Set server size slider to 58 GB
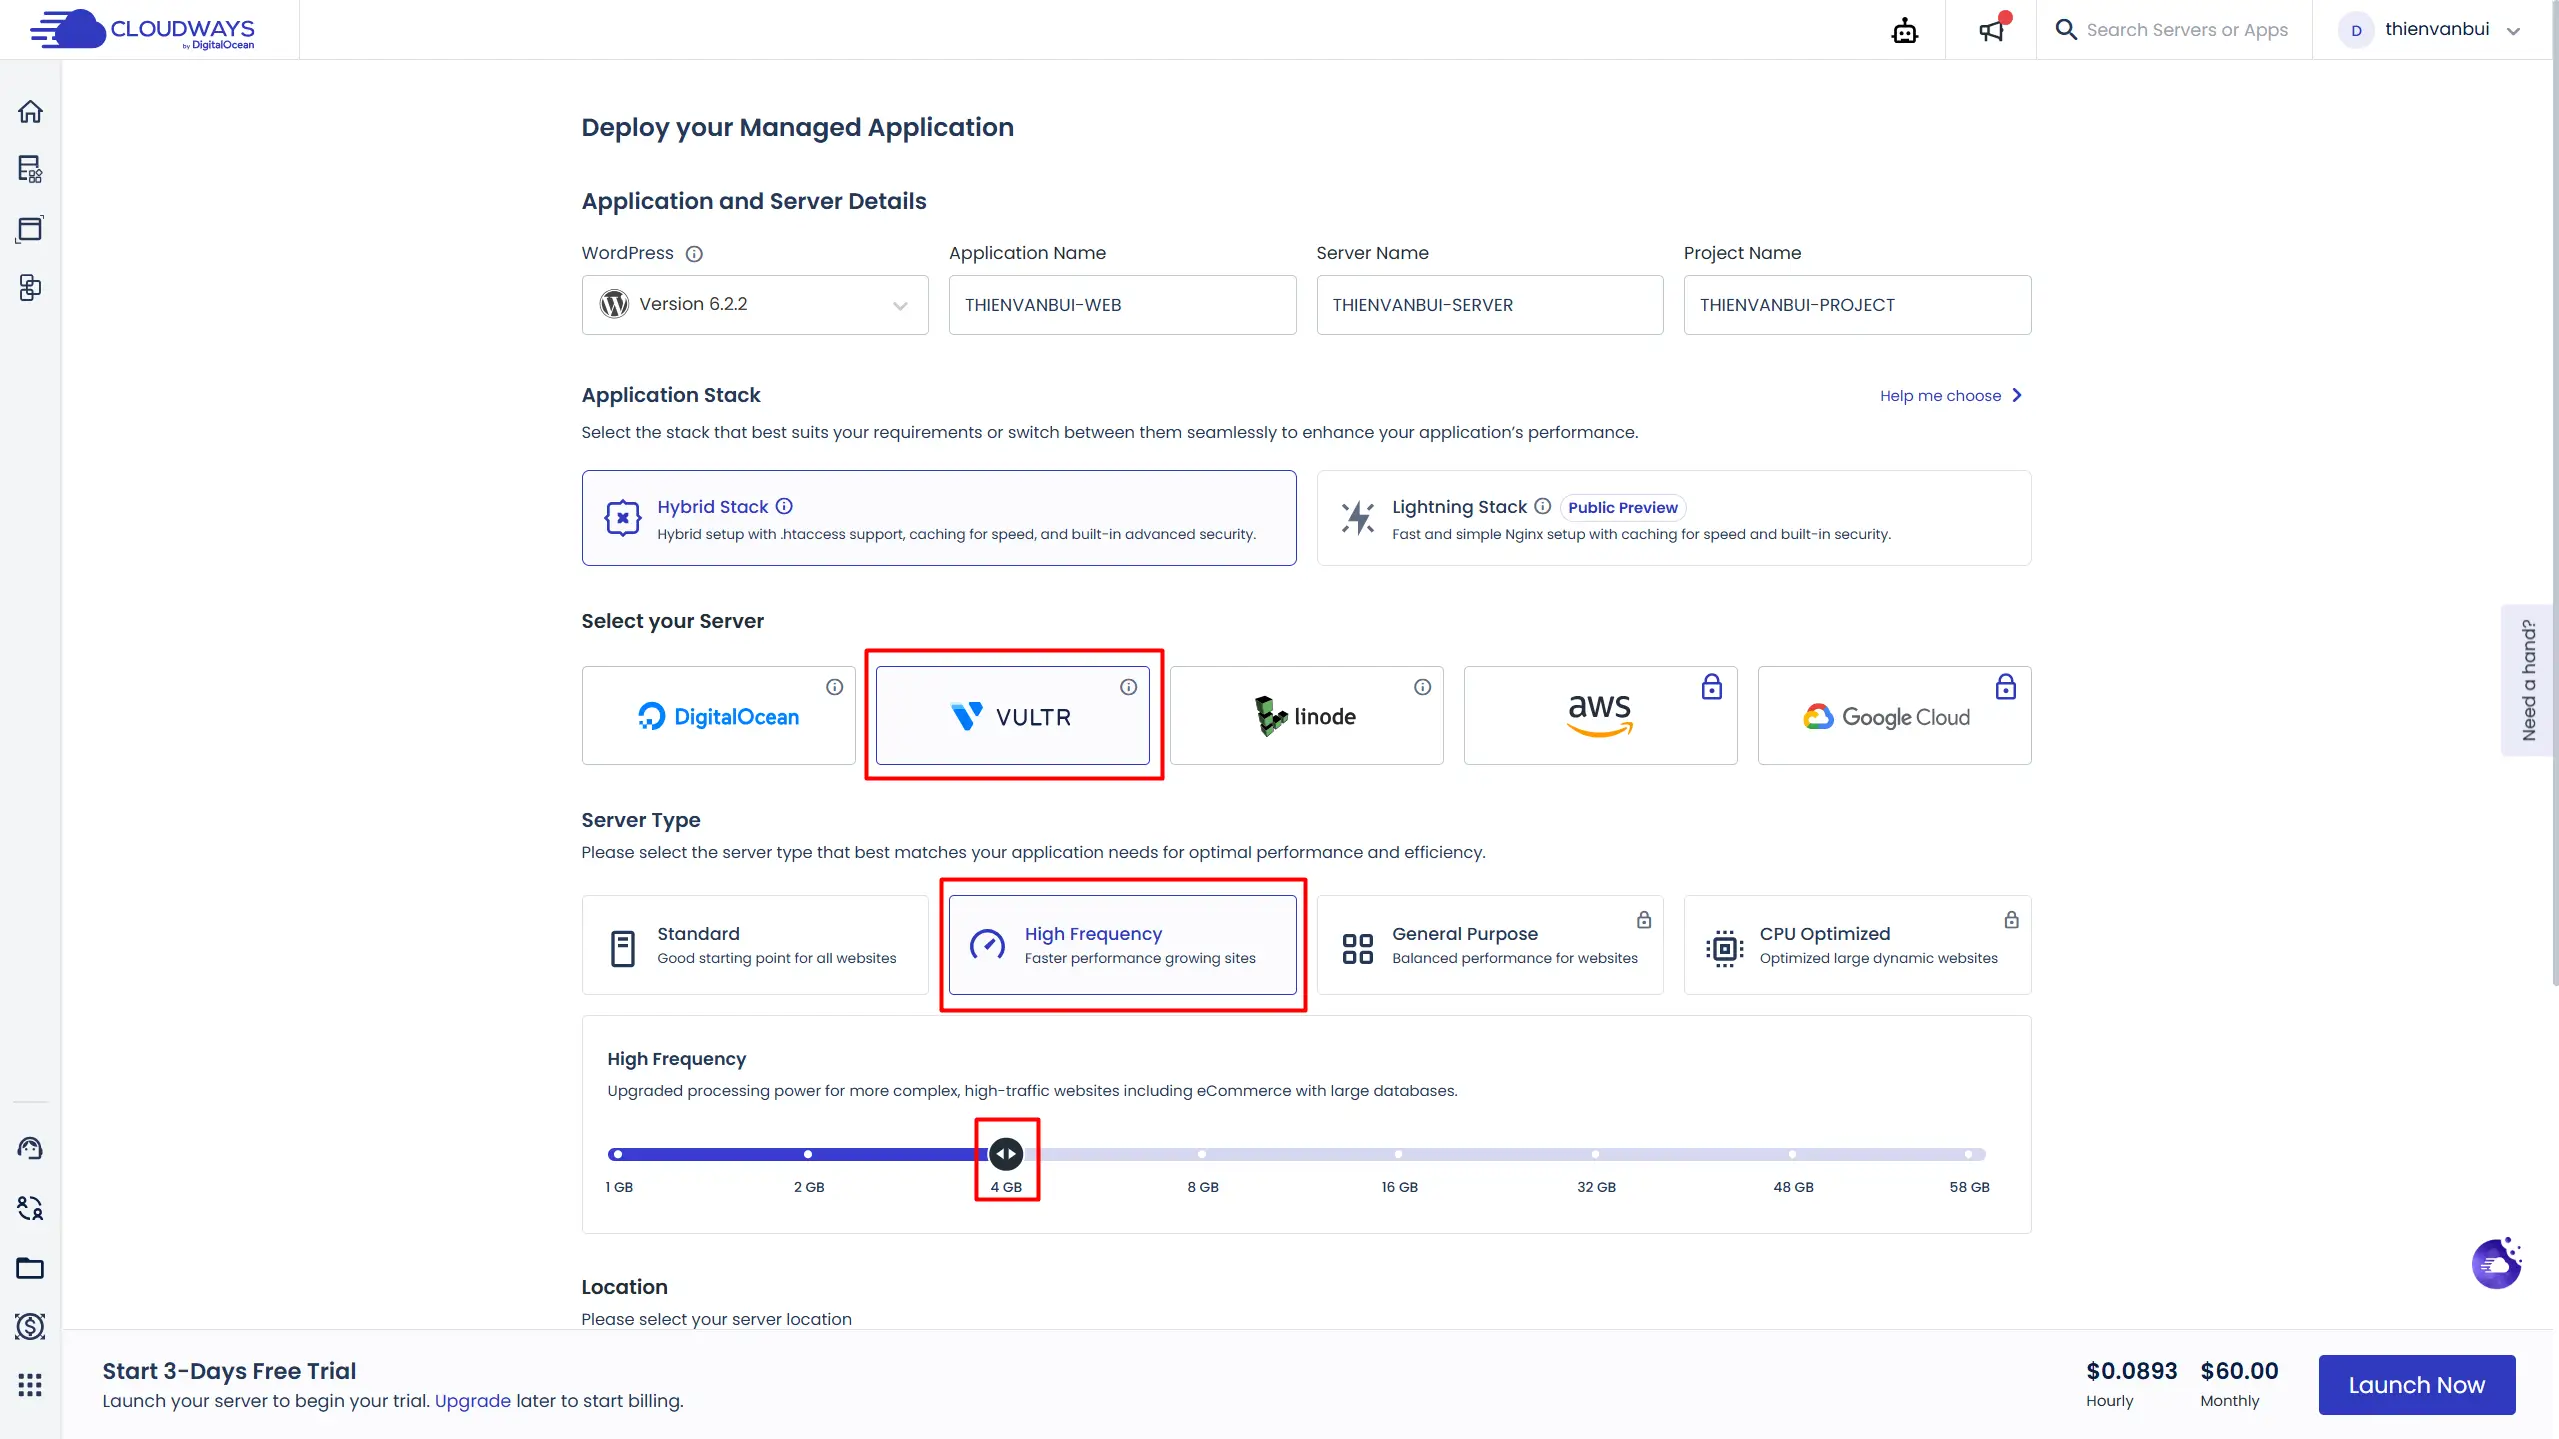Screen dimensions: 2559x1439 click(x=1969, y=1154)
